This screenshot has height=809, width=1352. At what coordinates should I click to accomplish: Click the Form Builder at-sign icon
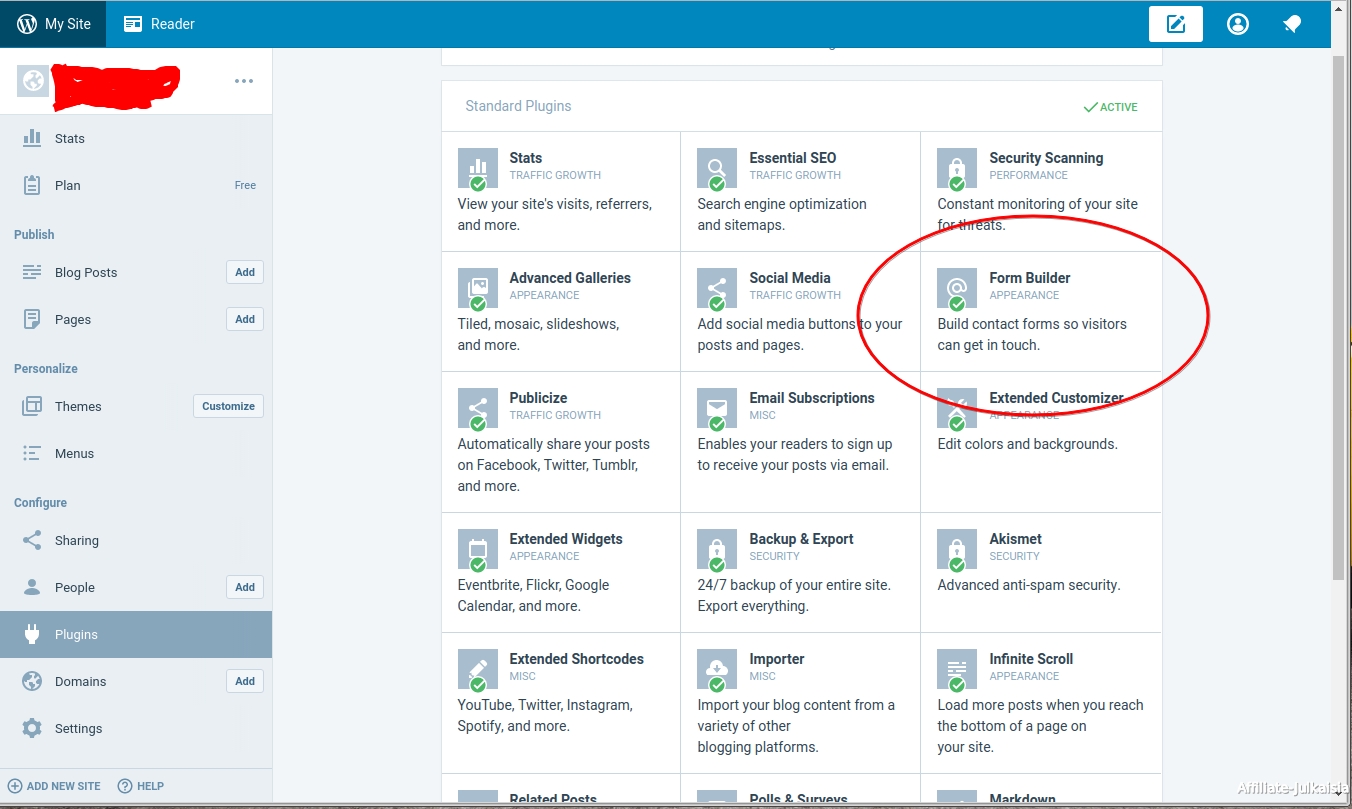coord(956,287)
